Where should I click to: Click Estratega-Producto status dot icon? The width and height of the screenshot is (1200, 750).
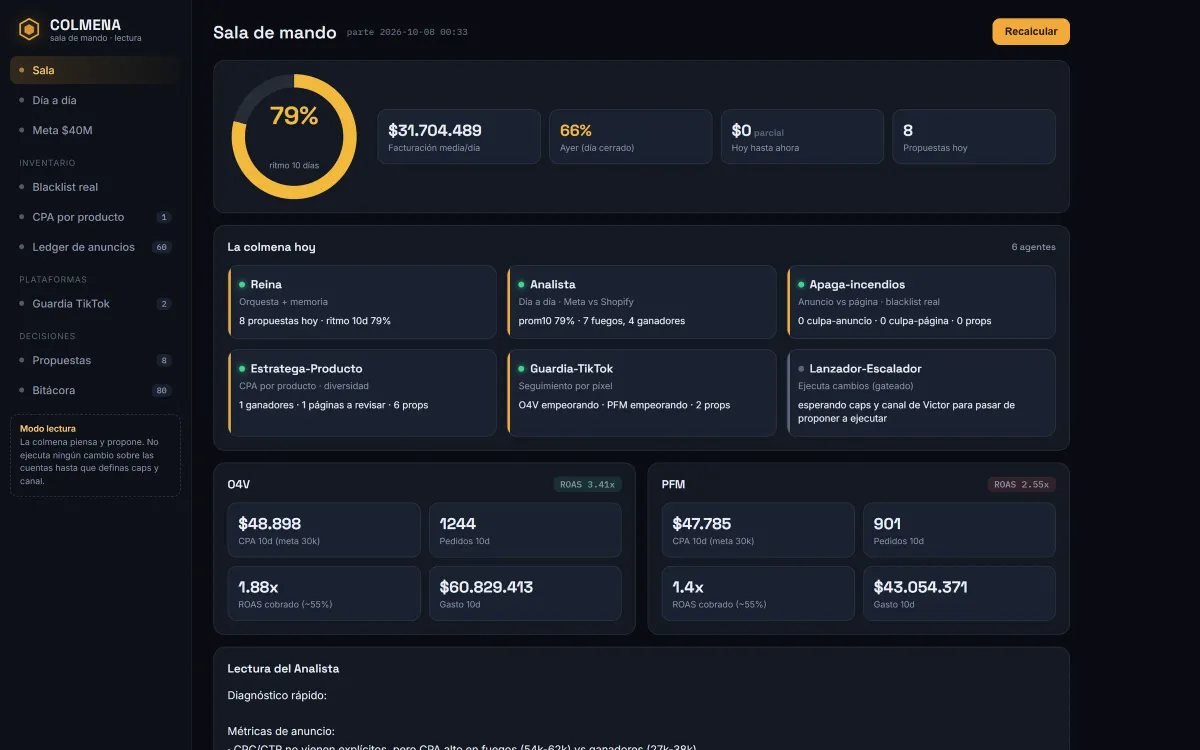[242, 369]
